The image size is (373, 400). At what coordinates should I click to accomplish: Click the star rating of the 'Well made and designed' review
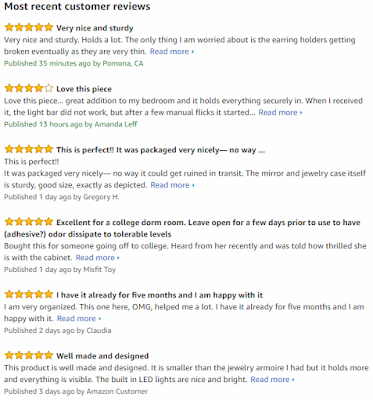pos(29,355)
